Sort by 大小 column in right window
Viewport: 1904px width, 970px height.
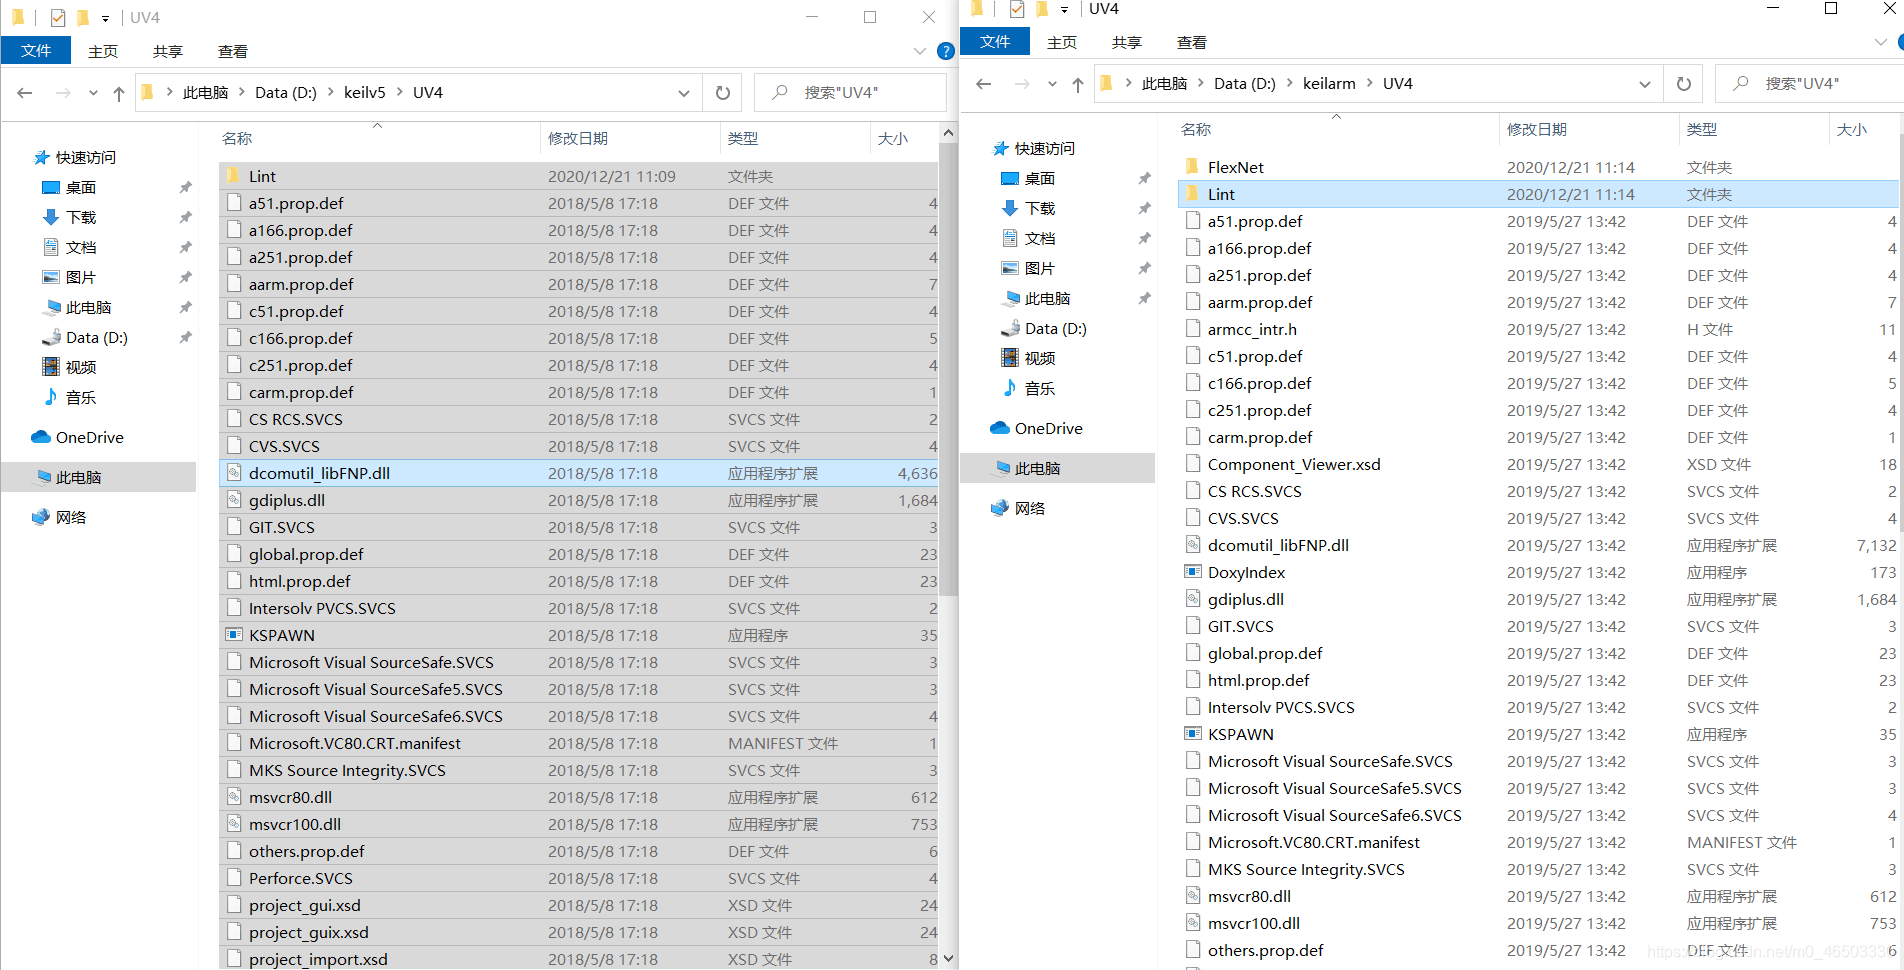1852,130
